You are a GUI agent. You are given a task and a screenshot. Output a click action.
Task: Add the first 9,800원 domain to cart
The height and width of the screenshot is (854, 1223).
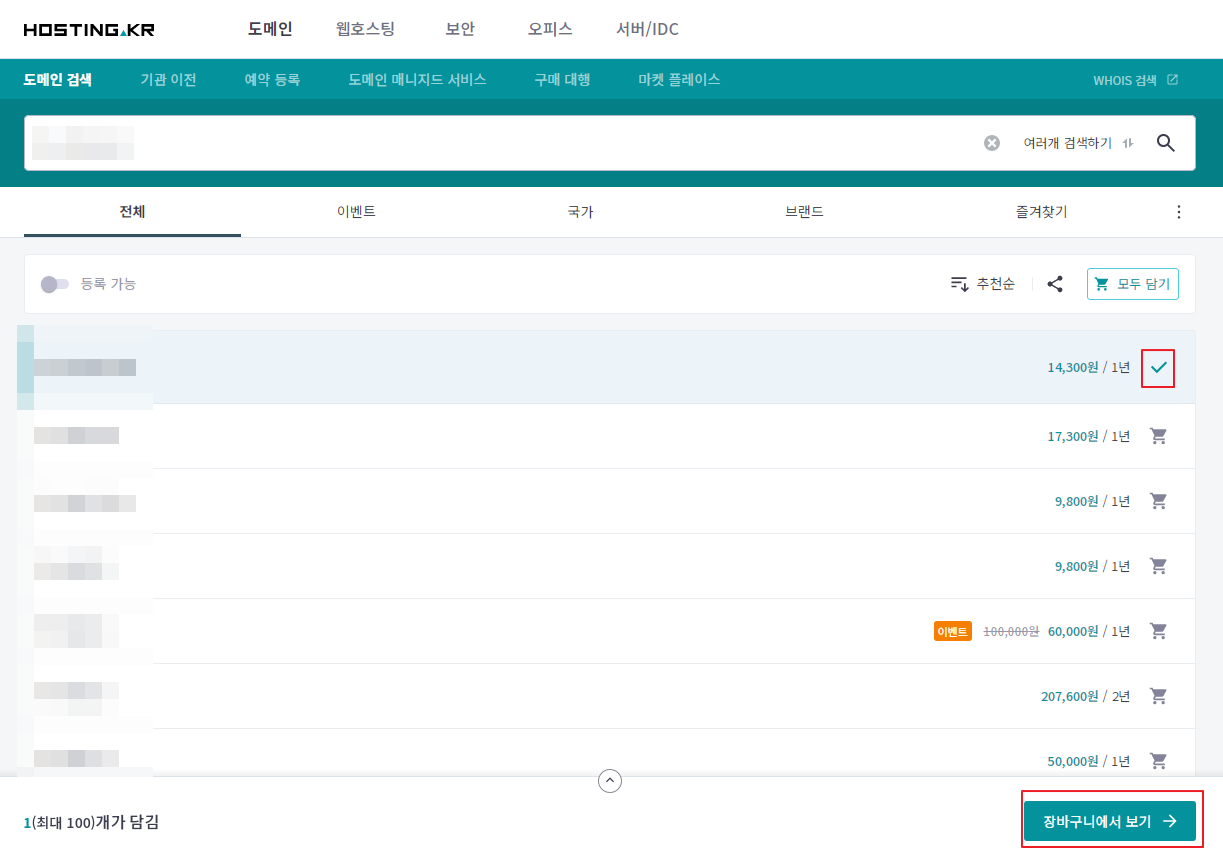(1158, 501)
